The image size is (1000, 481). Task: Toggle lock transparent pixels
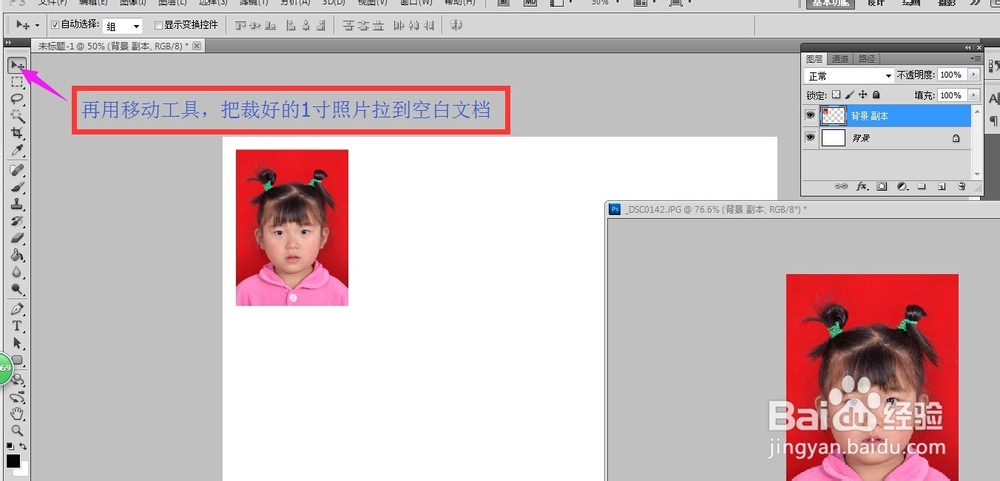click(x=836, y=94)
